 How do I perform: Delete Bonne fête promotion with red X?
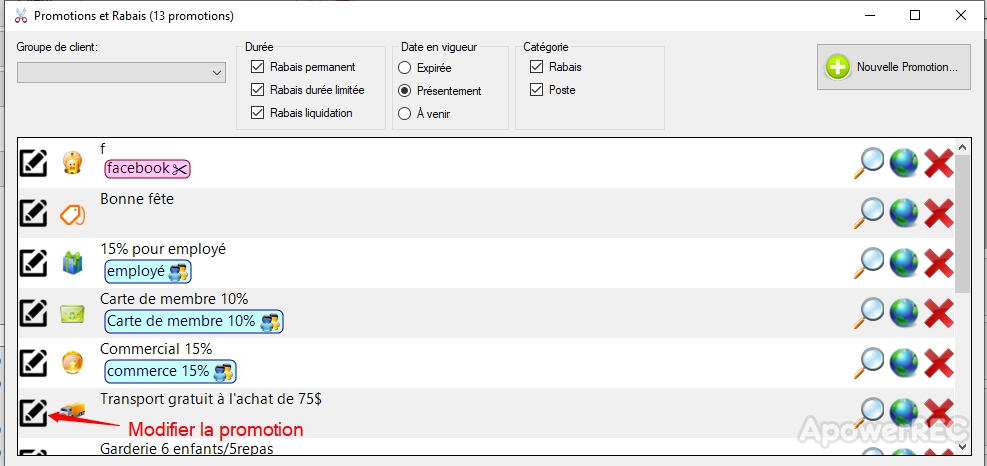coord(938,213)
